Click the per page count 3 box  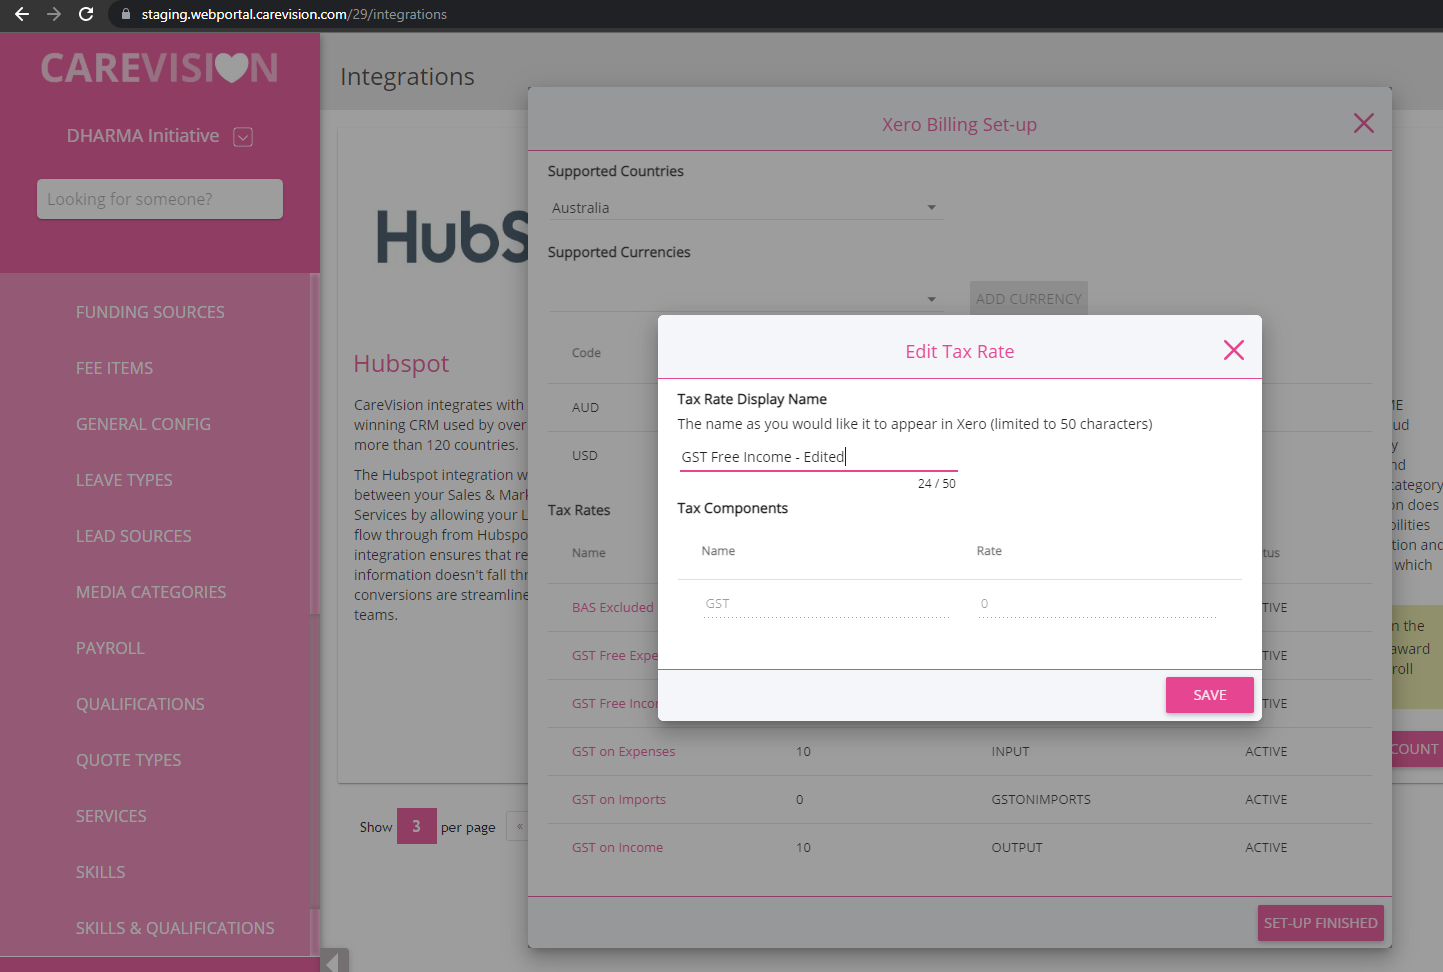click(416, 826)
